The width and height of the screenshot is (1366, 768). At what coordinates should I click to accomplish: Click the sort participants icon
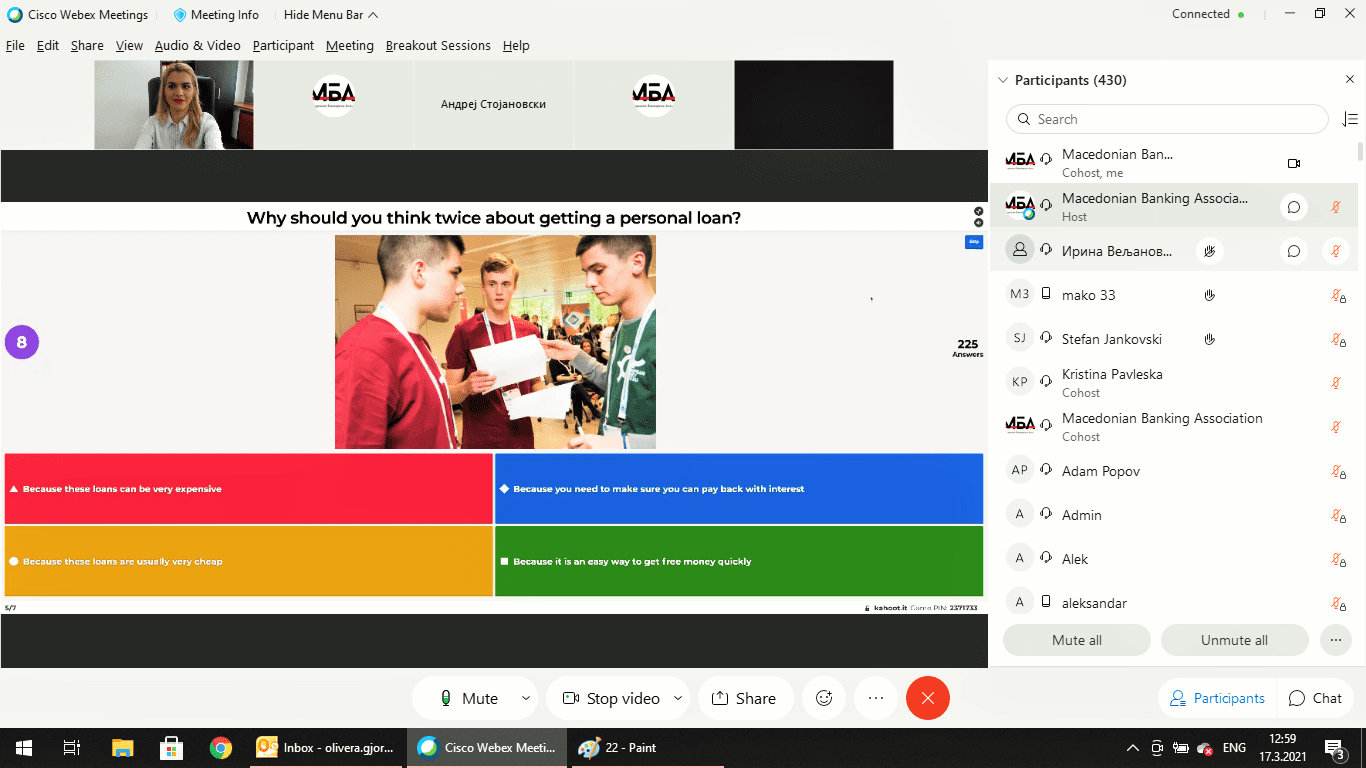(x=1349, y=119)
